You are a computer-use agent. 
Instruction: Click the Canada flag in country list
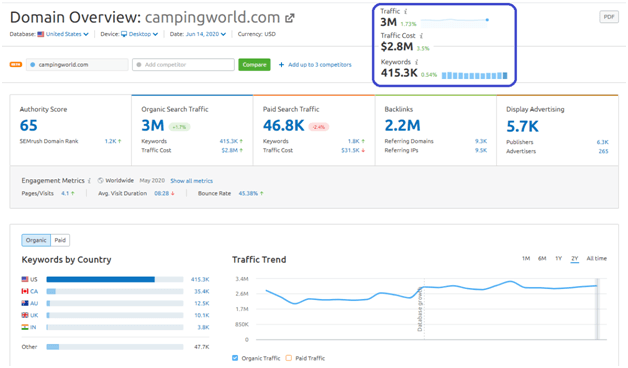pos(25,291)
